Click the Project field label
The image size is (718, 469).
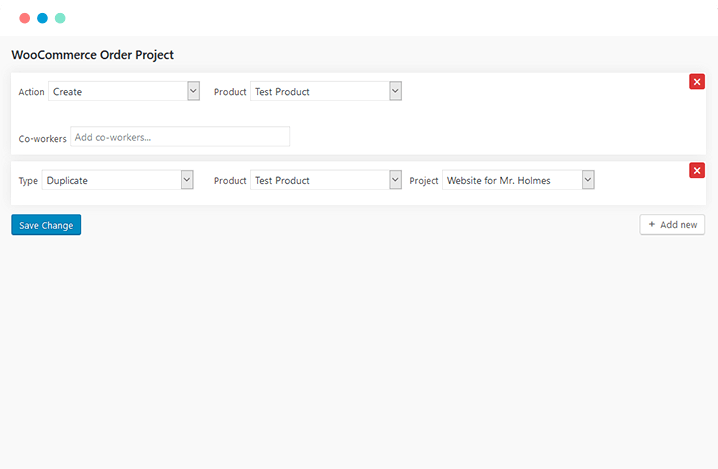pyautogui.click(x=424, y=181)
